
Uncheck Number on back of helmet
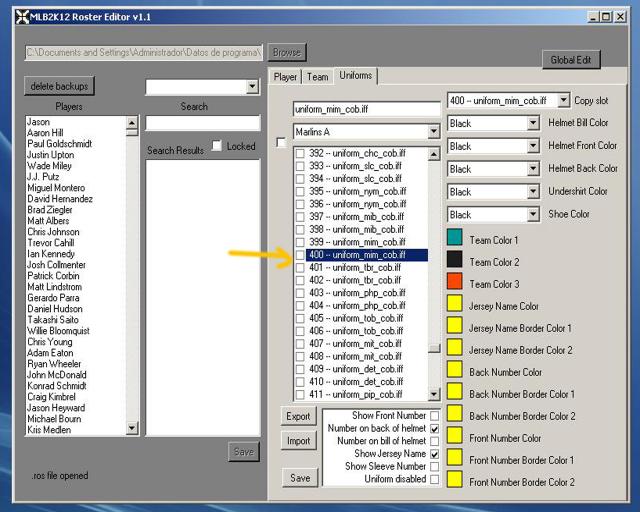pyautogui.click(x=435, y=428)
